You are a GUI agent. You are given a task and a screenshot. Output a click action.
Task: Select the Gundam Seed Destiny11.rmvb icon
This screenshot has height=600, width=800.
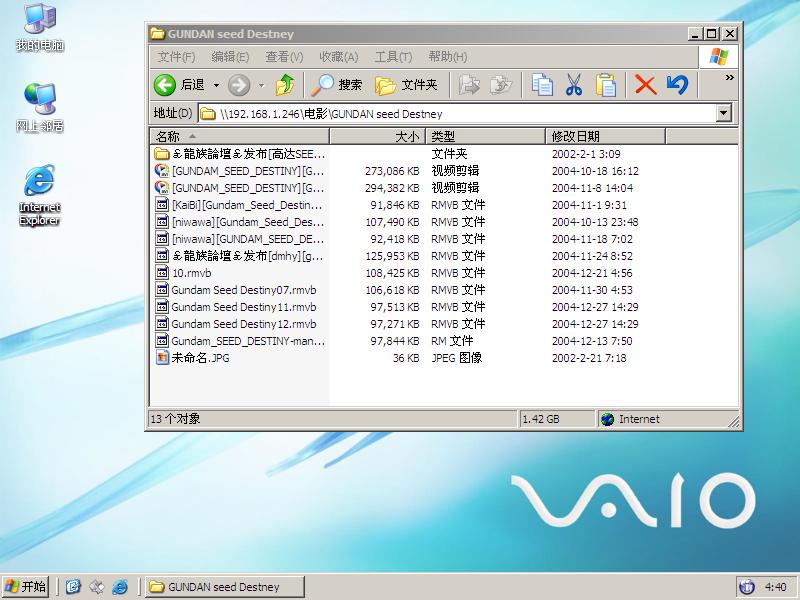162,307
